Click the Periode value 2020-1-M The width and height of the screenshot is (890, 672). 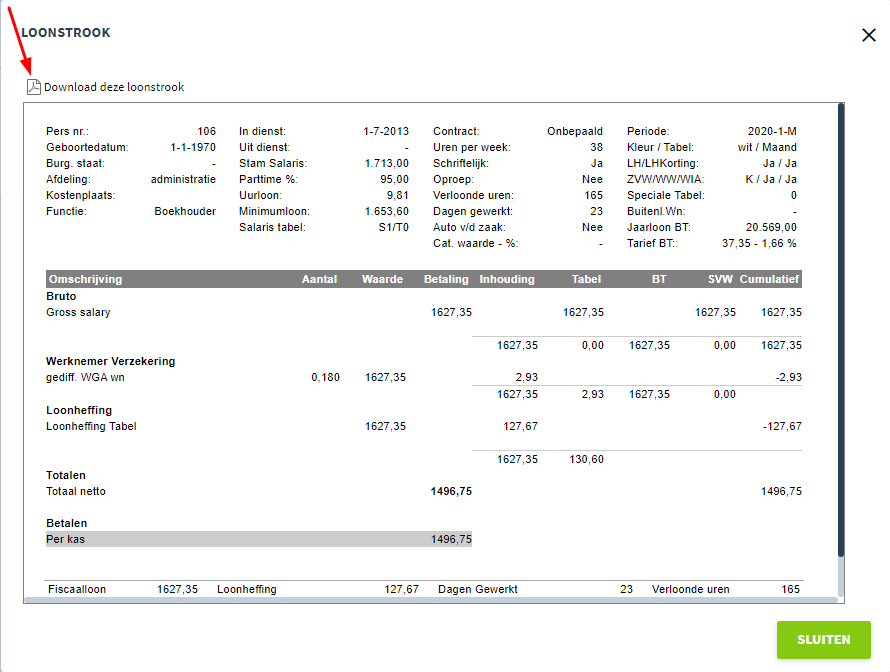[x=772, y=131]
